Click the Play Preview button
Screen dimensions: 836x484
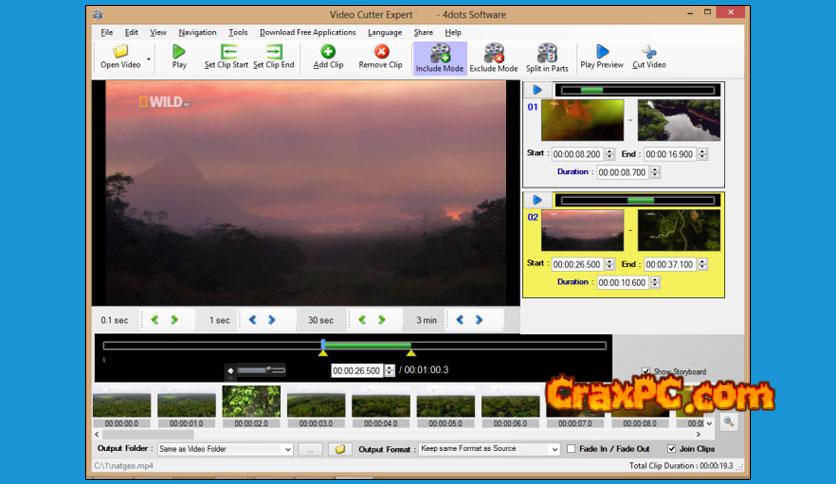[602, 52]
